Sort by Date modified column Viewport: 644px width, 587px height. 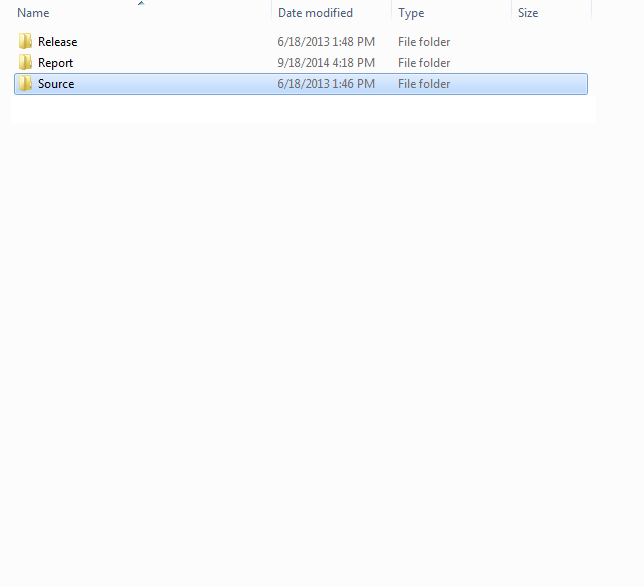[315, 13]
